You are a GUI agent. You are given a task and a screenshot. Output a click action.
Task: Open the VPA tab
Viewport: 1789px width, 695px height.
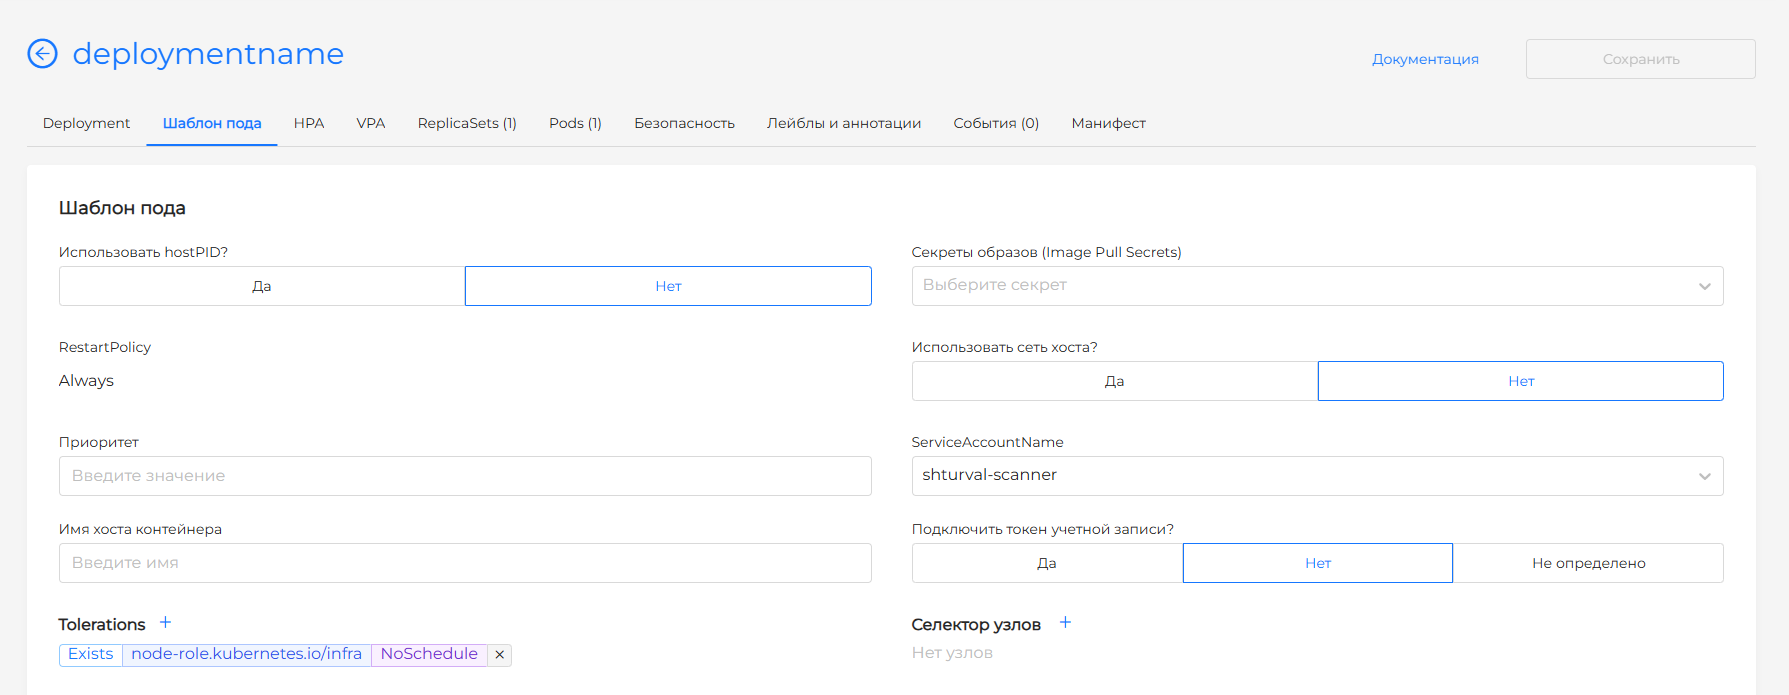(x=371, y=123)
